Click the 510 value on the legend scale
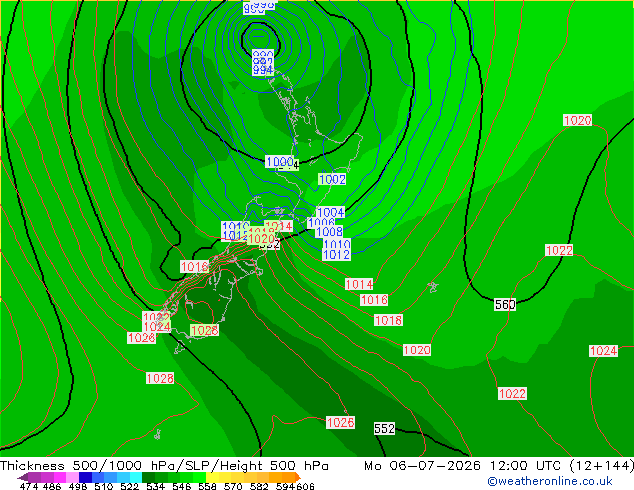The image size is (634, 490). click(x=104, y=486)
